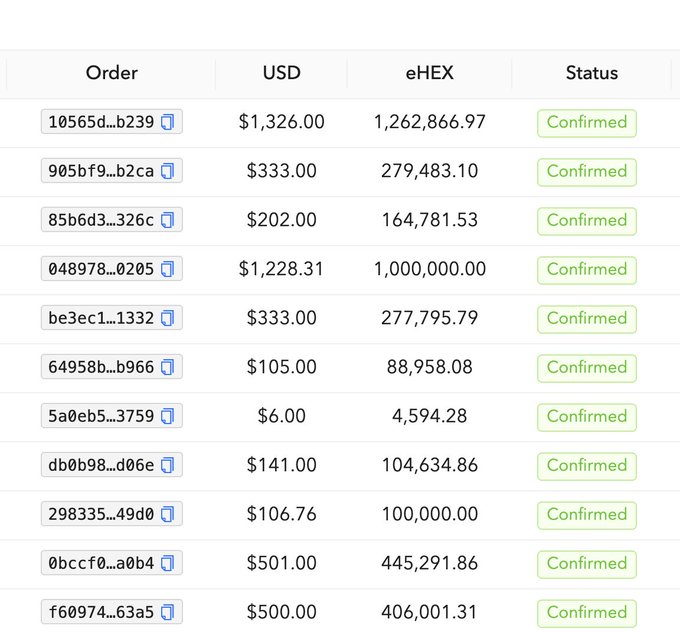The height and width of the screenshot is (632, 680).
Task: Copy order ID 64958b…b966
Action: 167,367
